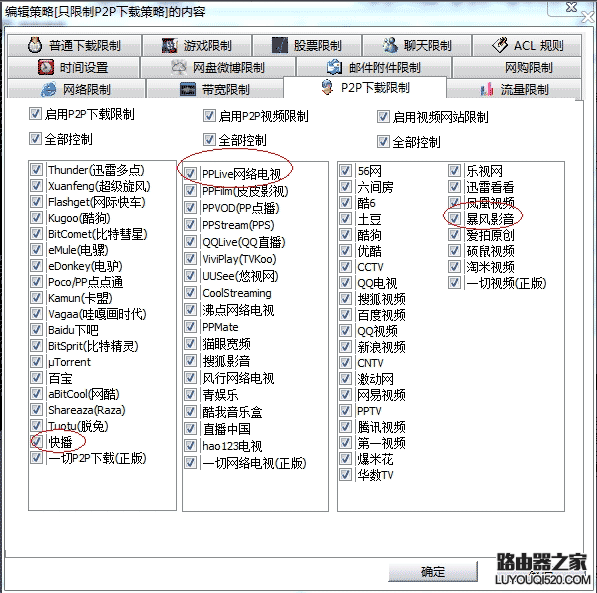Toggle 快播 checkbox
The width and height of the screenshot is (597, 593).
(x=37, y=441)
